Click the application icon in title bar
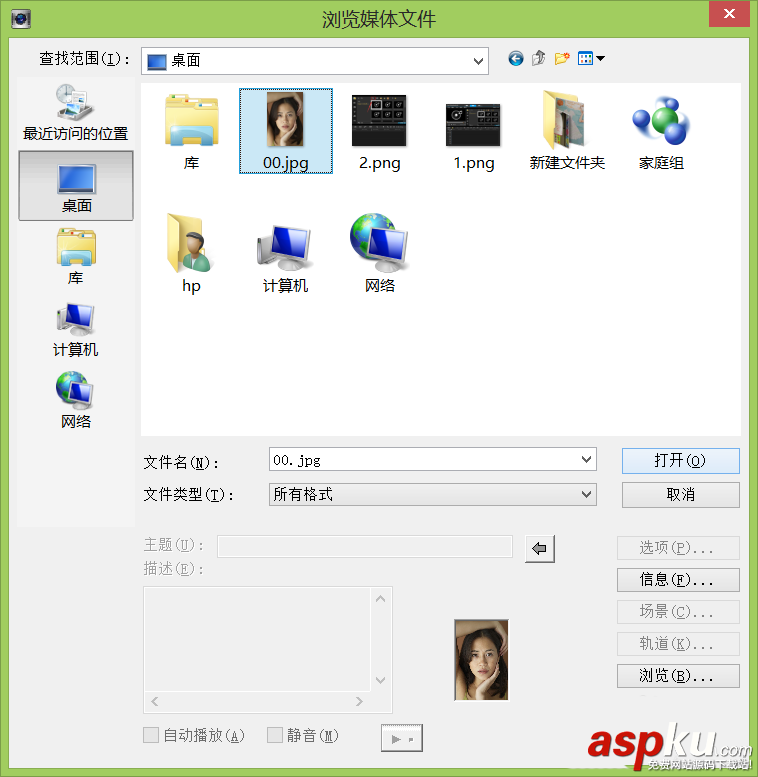The image size is (758, 777). click(21, 19)
